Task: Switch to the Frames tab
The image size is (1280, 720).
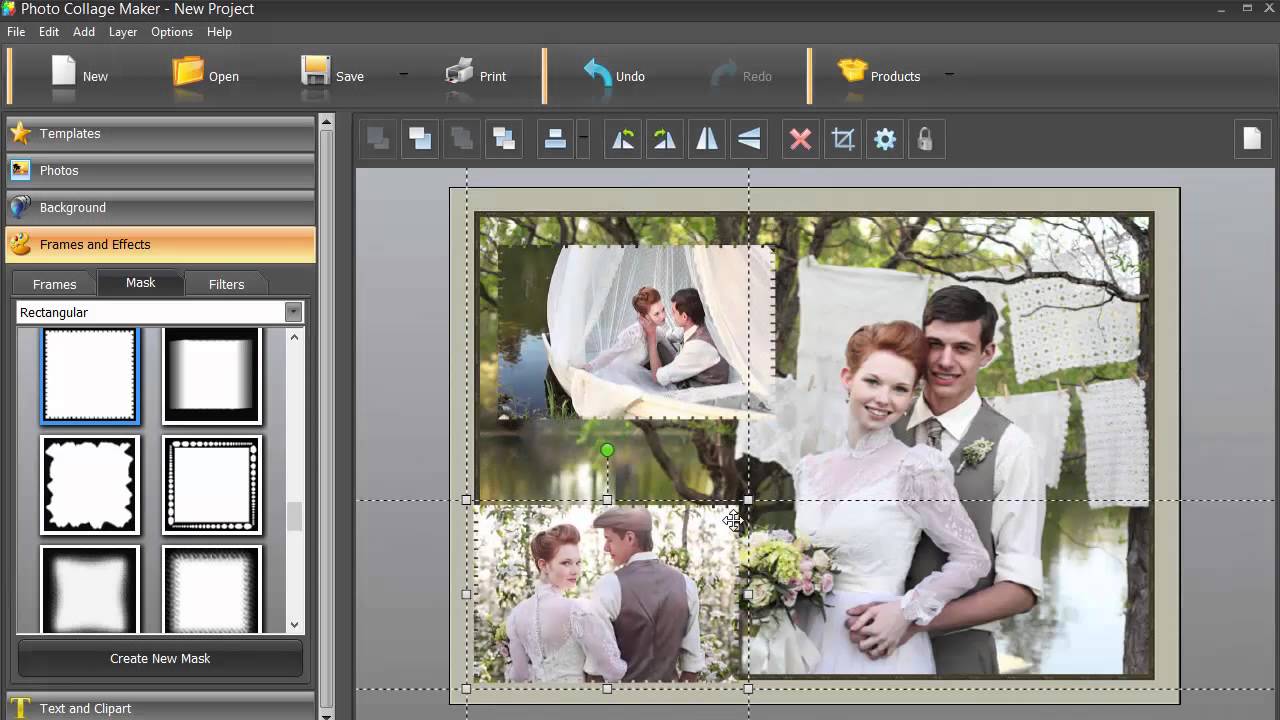Action: pos(55,284)
